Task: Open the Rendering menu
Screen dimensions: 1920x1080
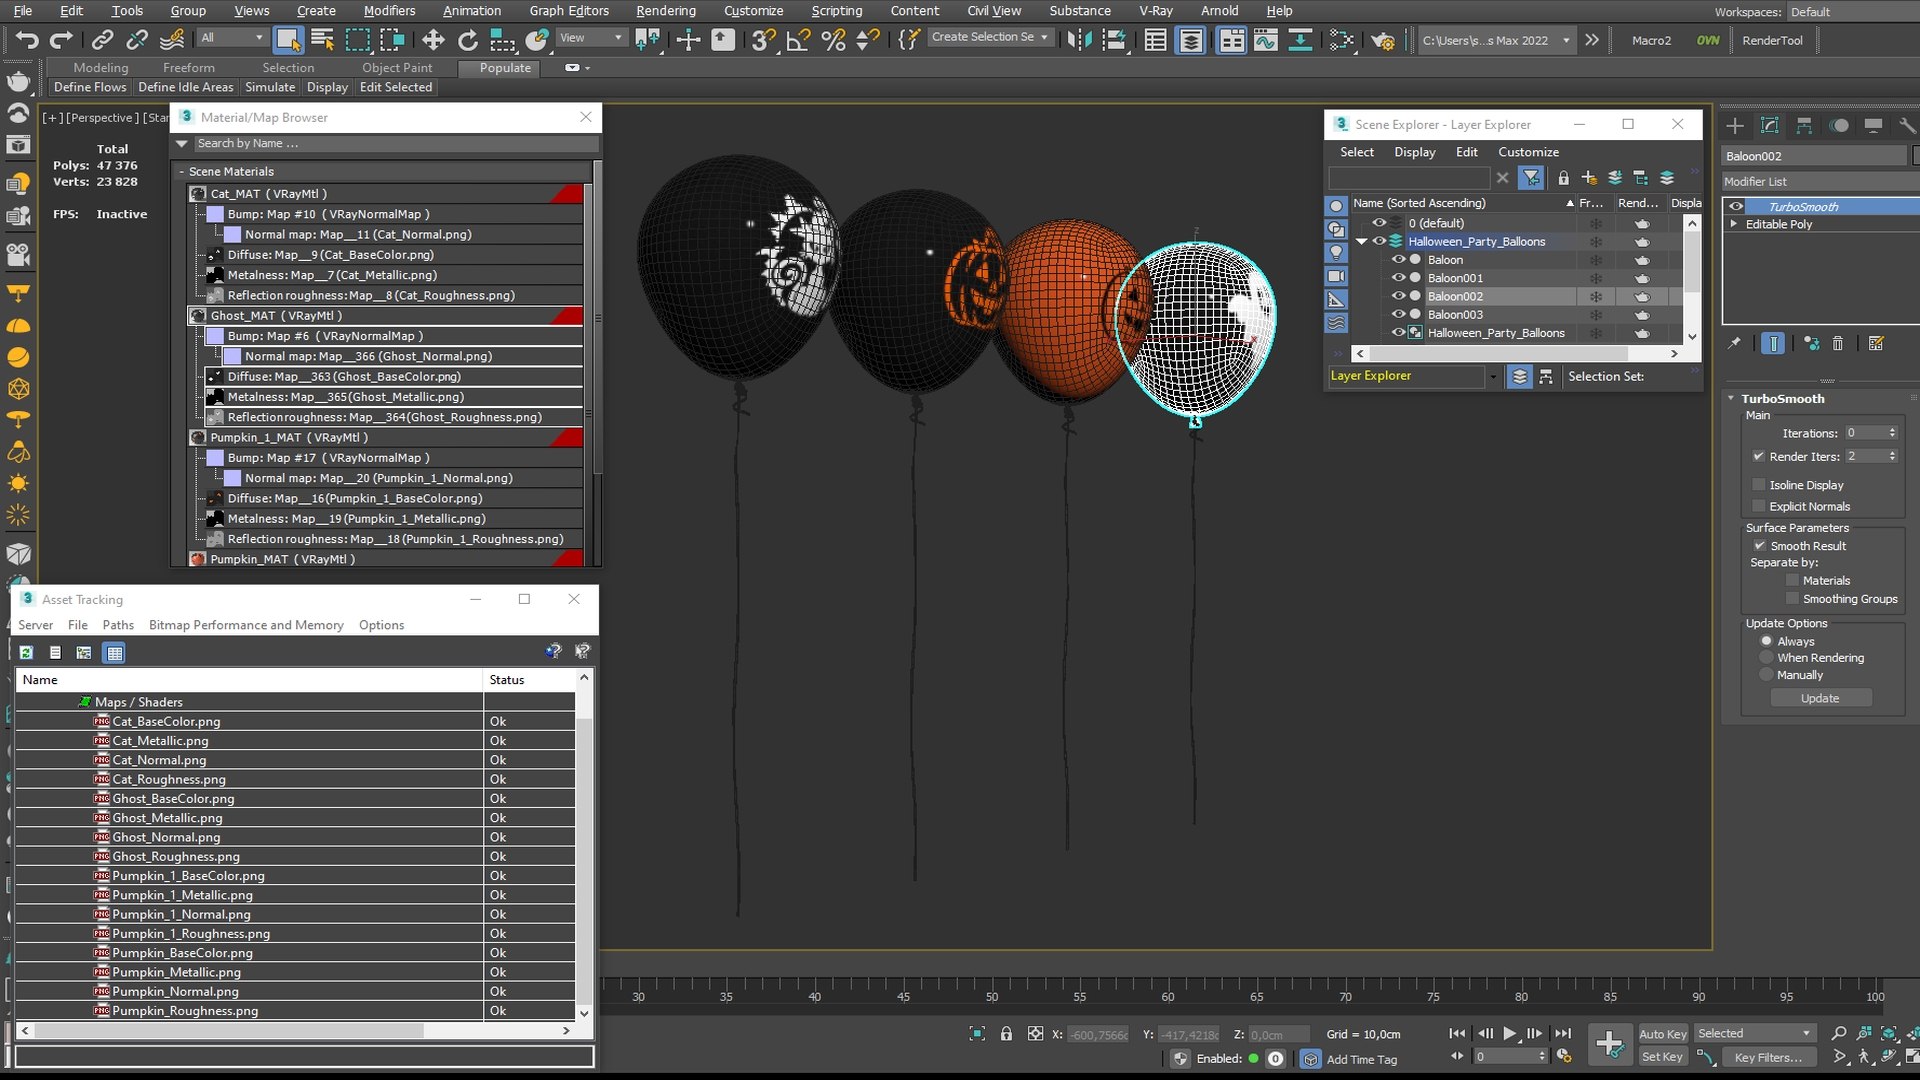Action: pyautogui.click(x=665, y=11)
